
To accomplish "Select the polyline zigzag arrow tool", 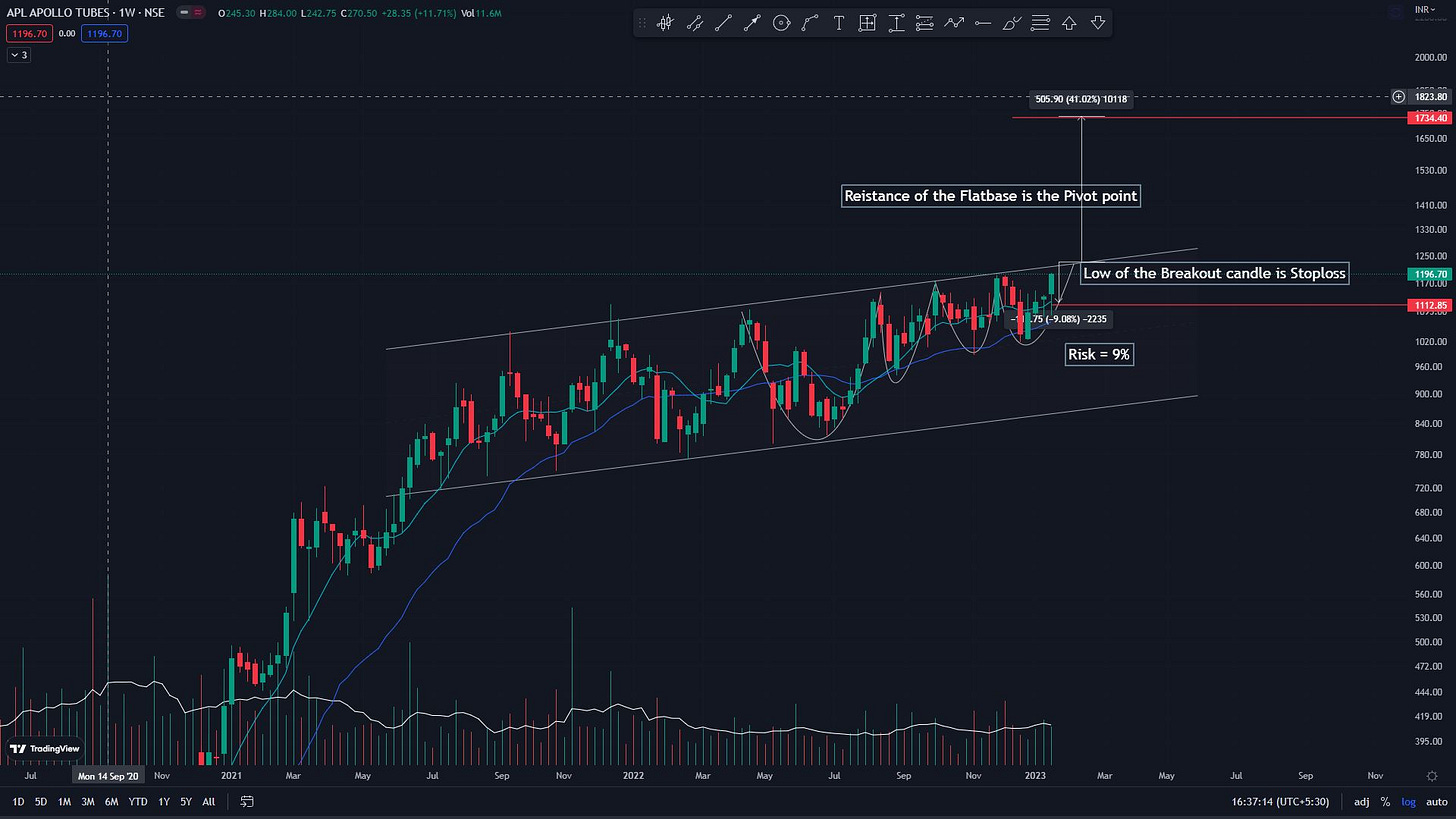I will (x=954, y=23).
